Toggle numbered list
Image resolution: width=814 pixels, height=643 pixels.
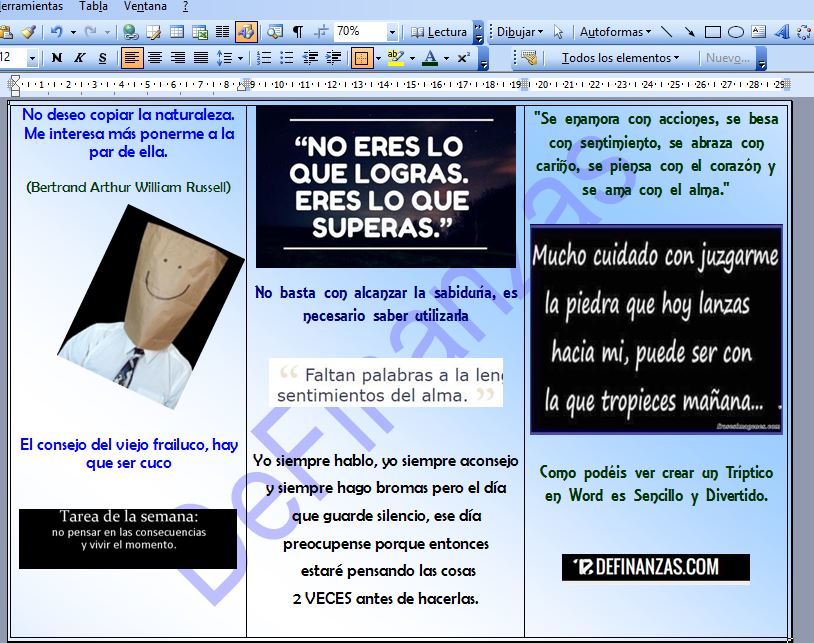click(x=264, y=58)
